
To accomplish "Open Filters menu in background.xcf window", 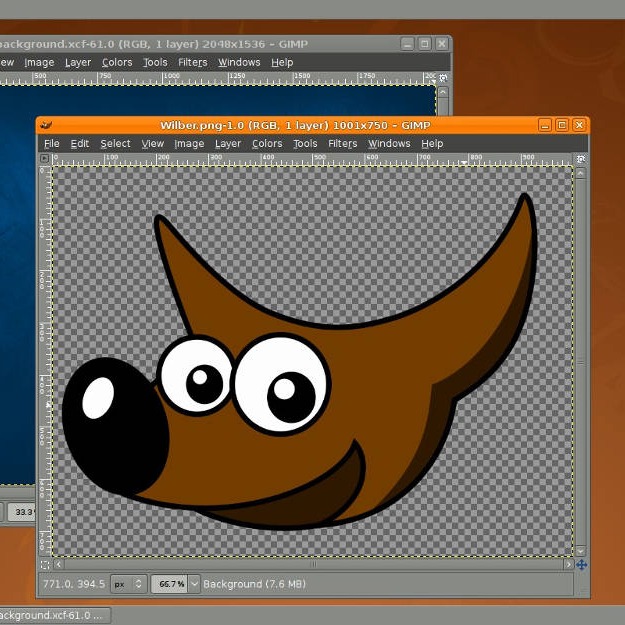I will (x=193, y=63).
